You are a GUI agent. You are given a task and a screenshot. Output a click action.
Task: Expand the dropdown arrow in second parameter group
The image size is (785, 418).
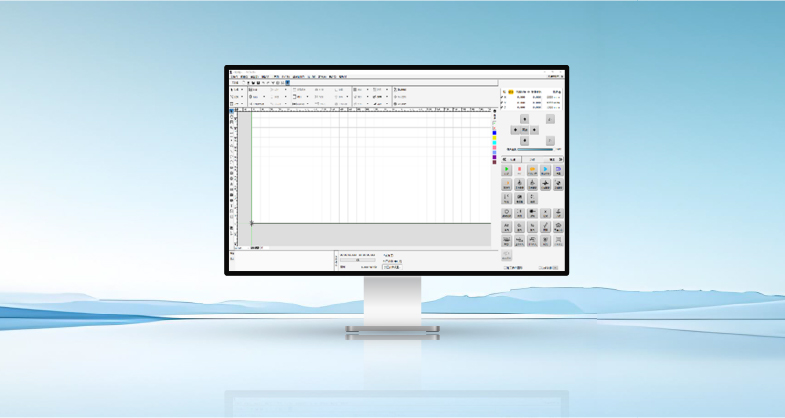coord(286,89)
